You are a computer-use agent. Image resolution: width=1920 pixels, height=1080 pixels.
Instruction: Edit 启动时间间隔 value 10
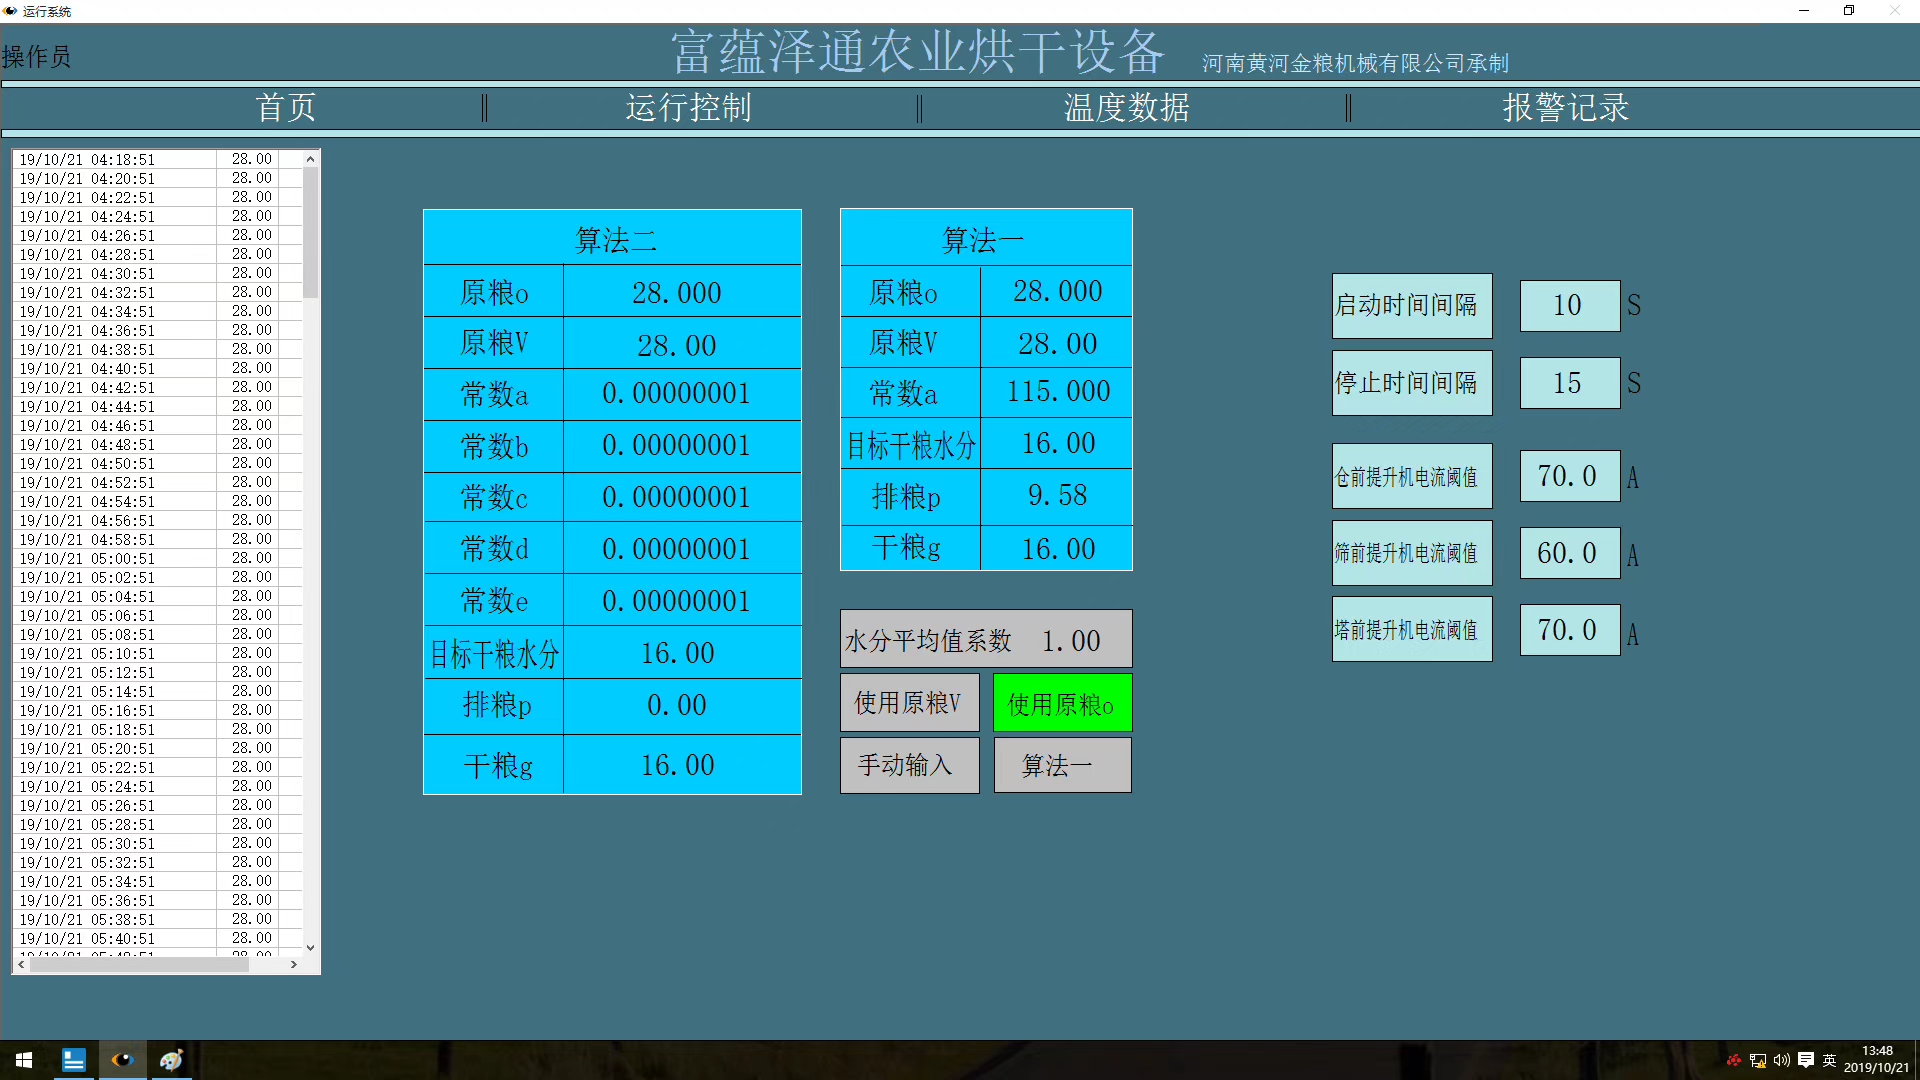[x=1569, y=305]
